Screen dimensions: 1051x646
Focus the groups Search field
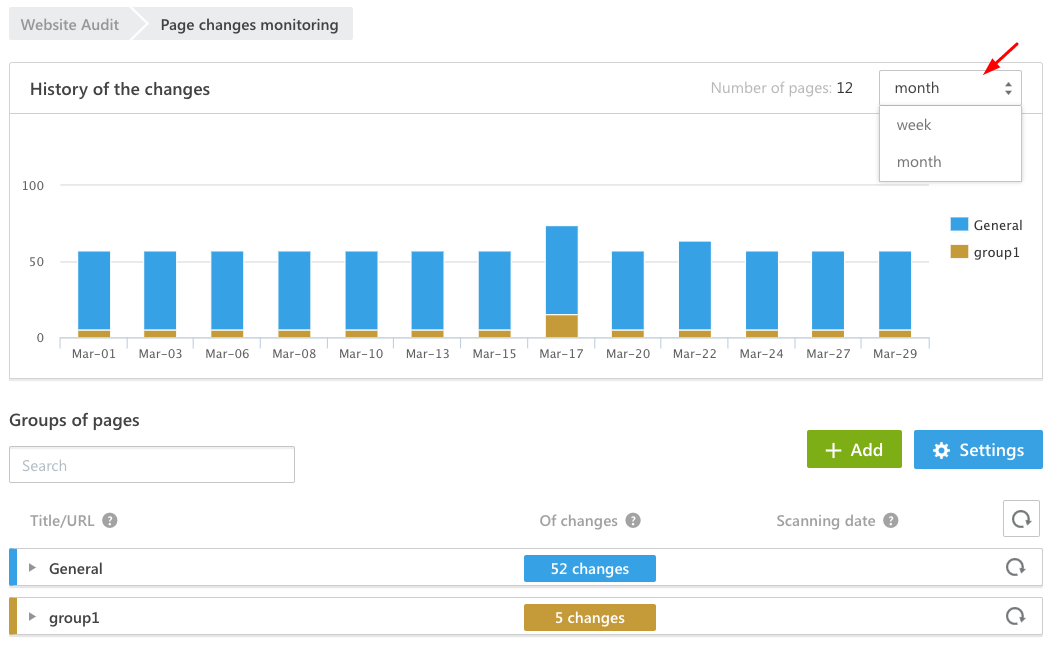click(152, 465)
